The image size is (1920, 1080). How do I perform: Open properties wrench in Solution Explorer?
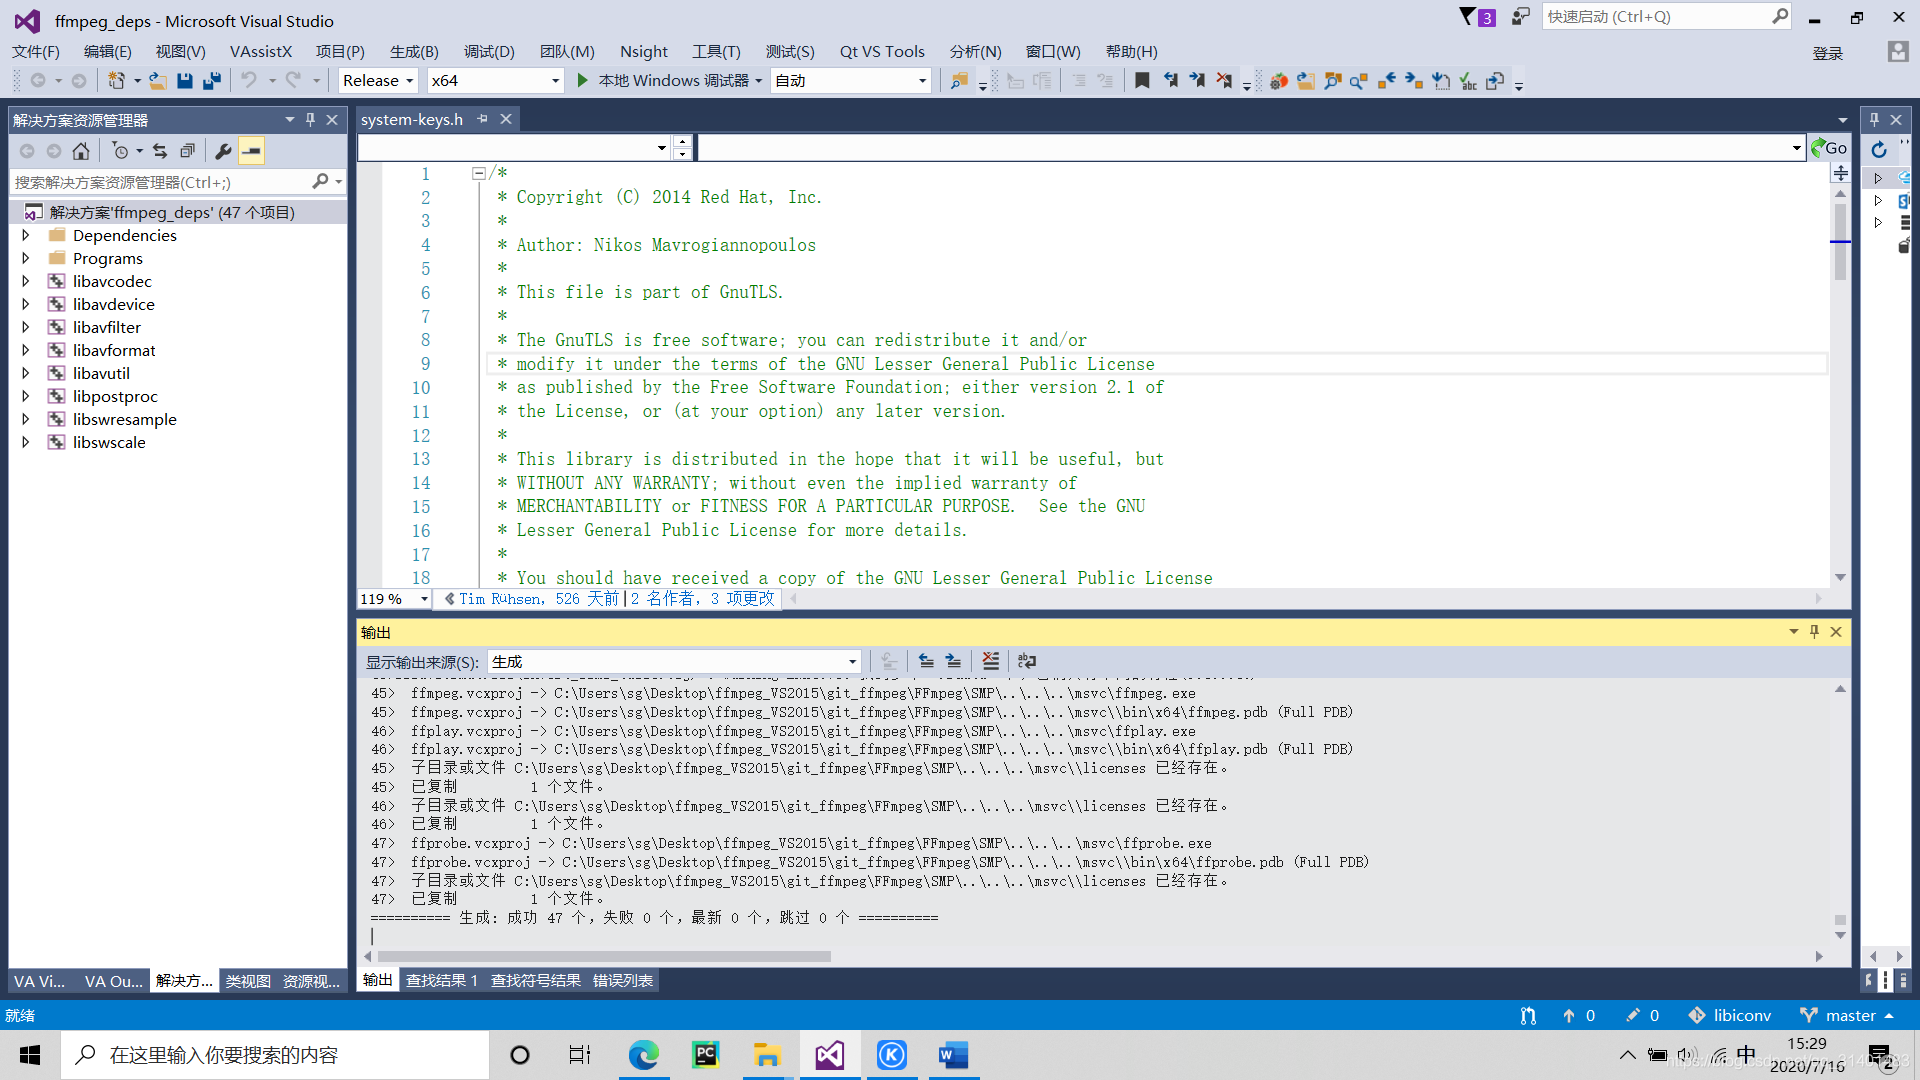pos(223,151)
